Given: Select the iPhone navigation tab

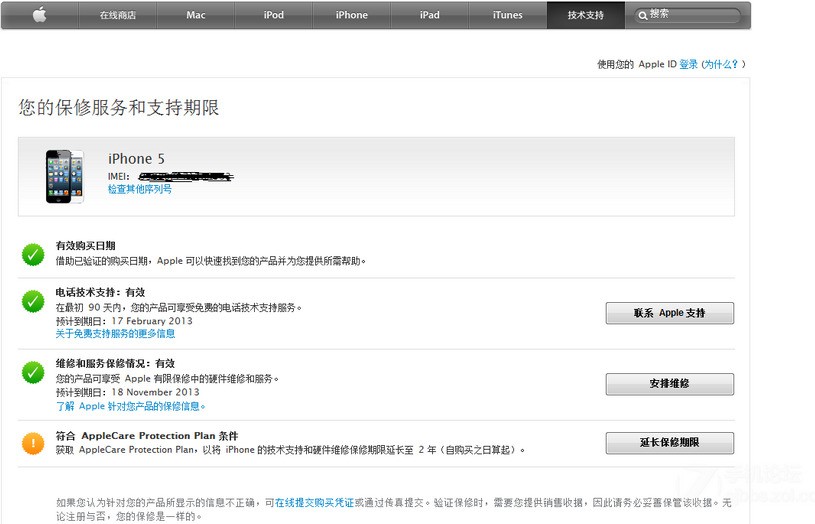Looking at the screenshot, I should click(x=351, y=15).
